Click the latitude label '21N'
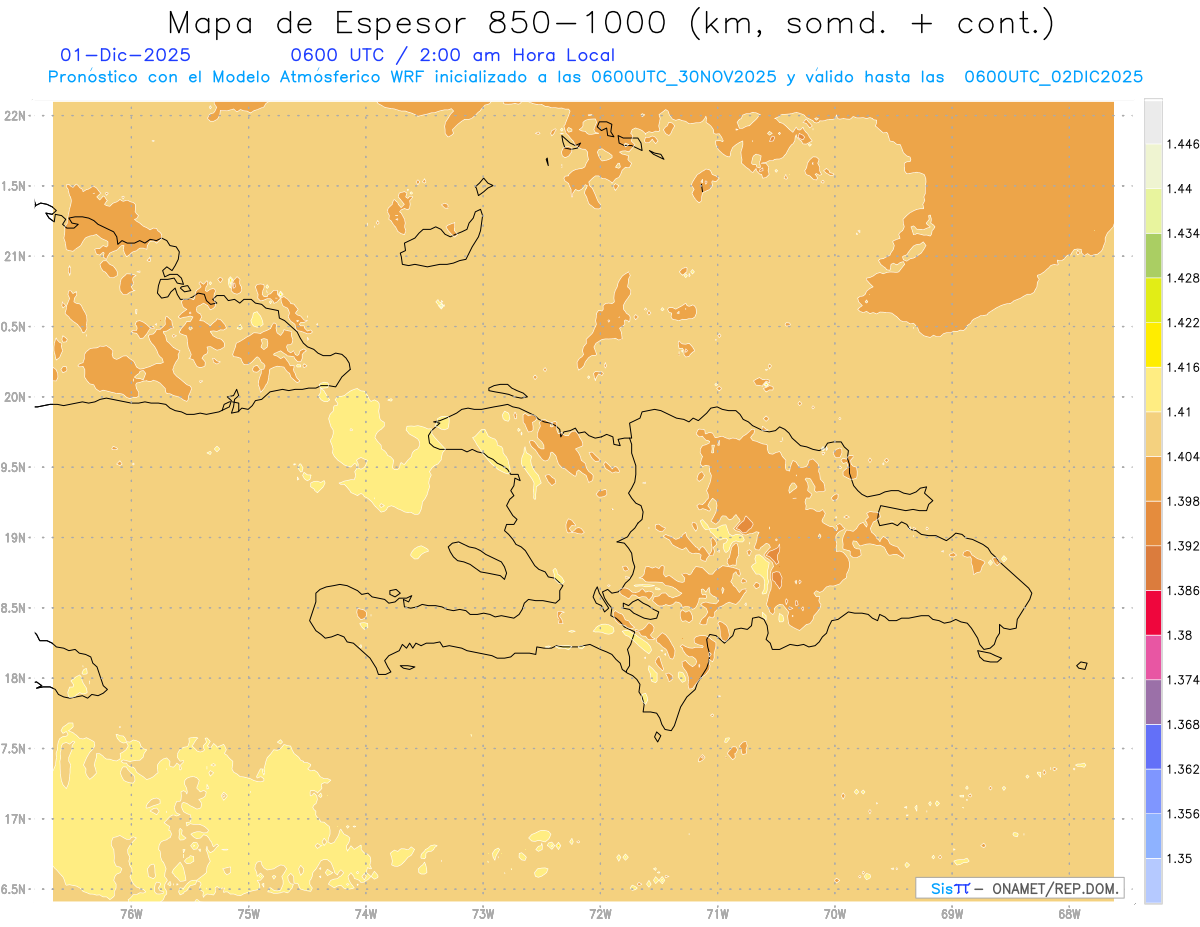The height and width of the screenshot is (927, 1200). (15, 256)
